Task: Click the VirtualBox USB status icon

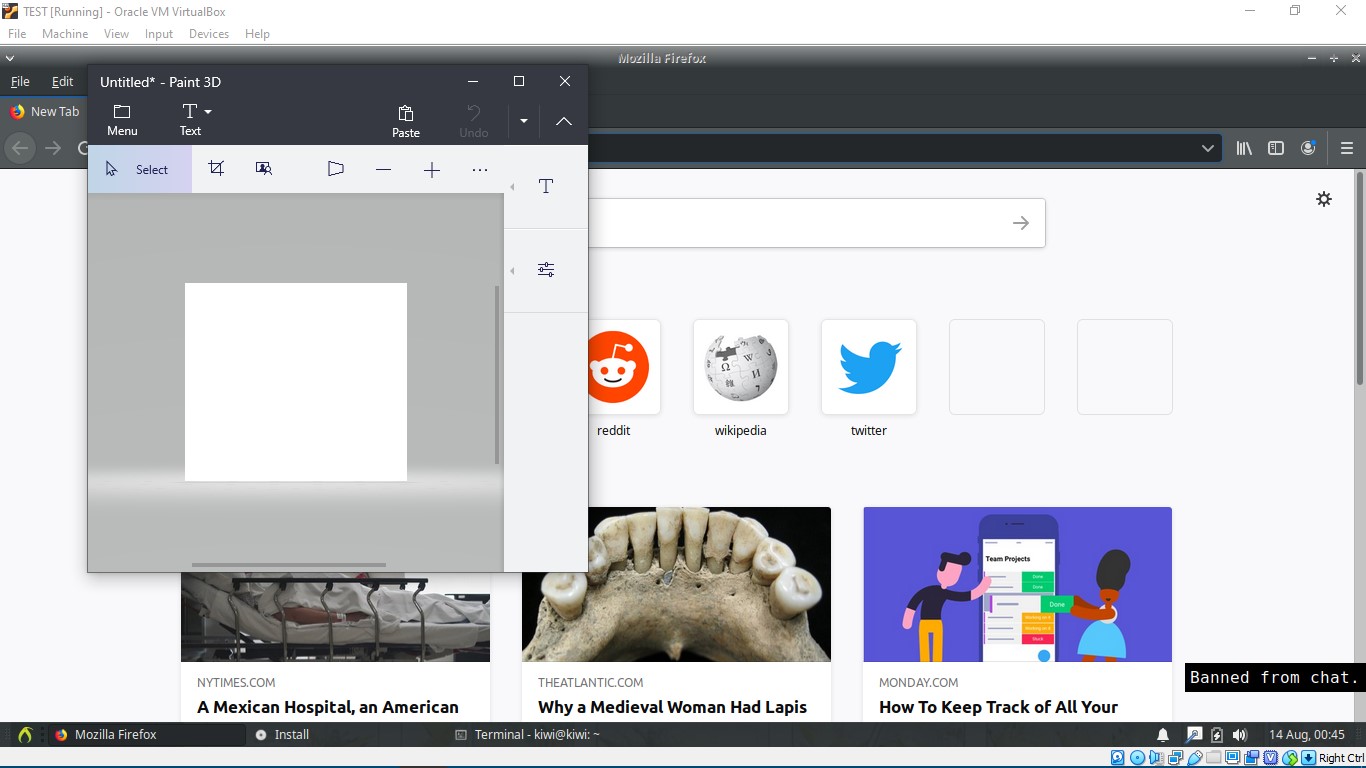Action: coord(1195,758)
